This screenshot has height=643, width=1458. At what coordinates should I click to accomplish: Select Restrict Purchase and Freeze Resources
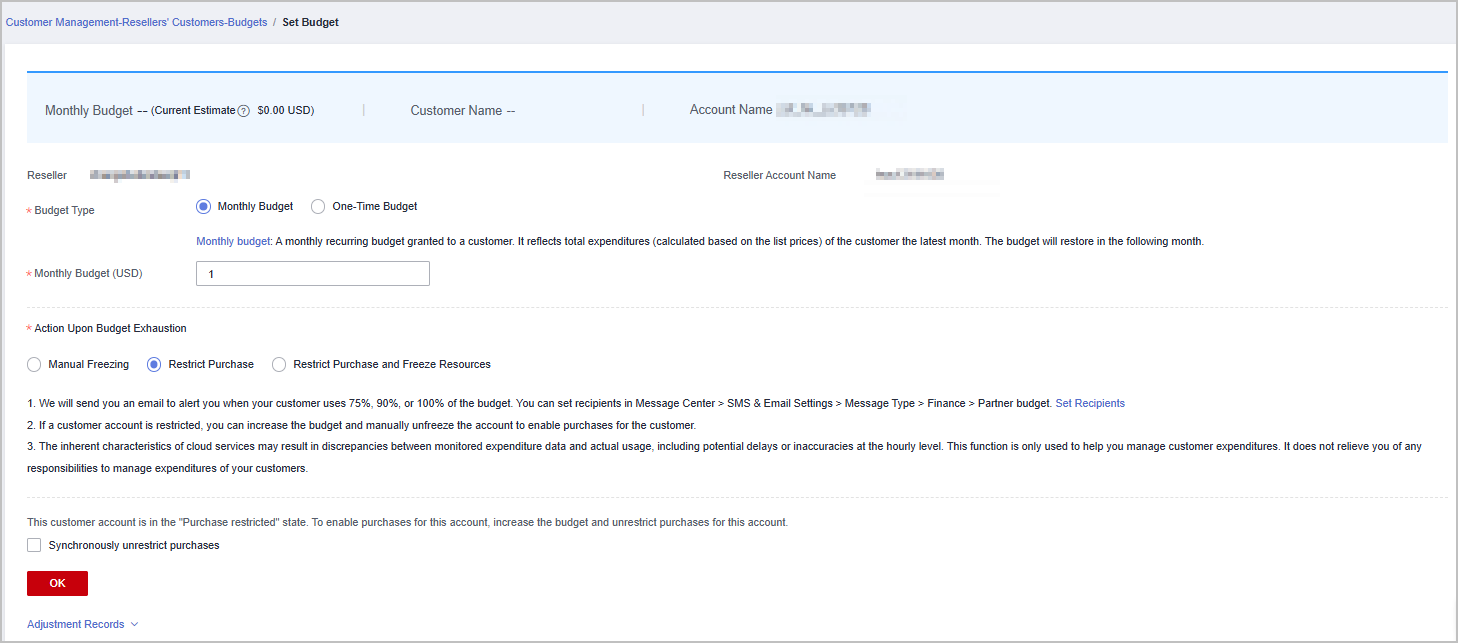coord(279,365)
